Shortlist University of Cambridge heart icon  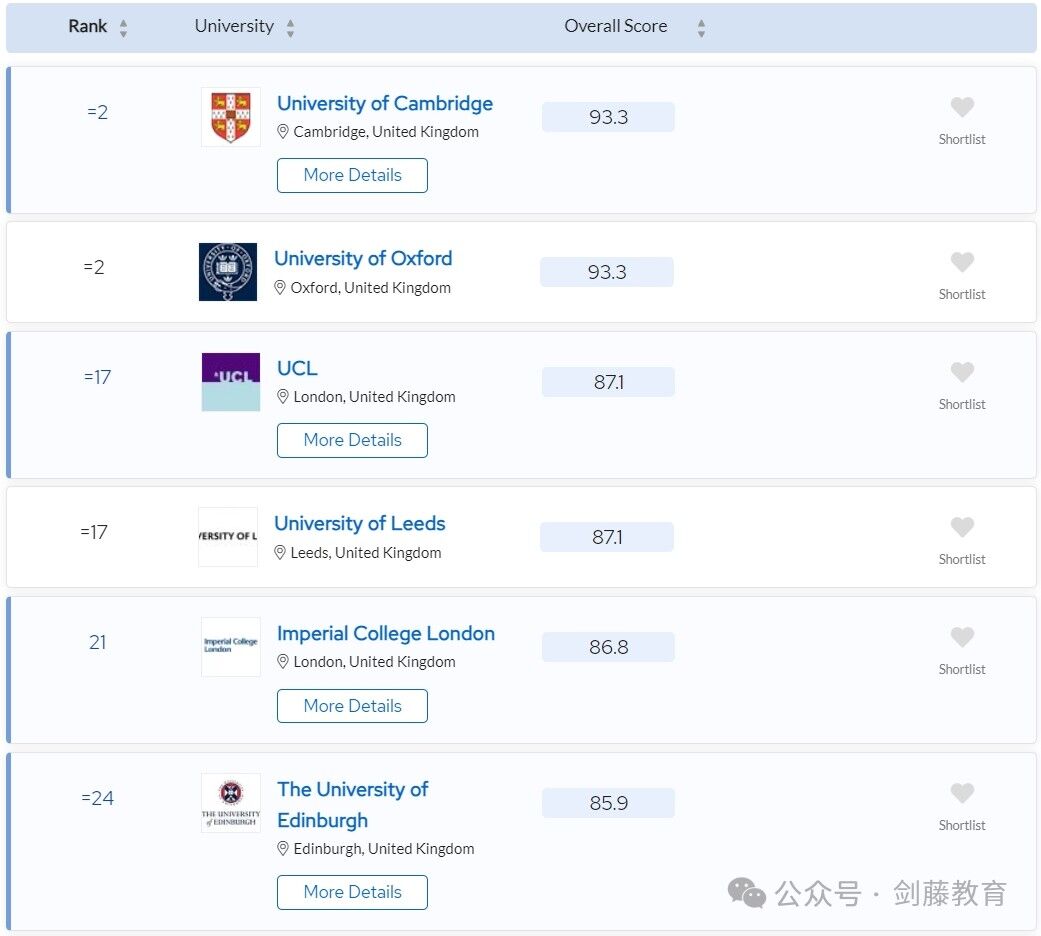coord(962,107)
